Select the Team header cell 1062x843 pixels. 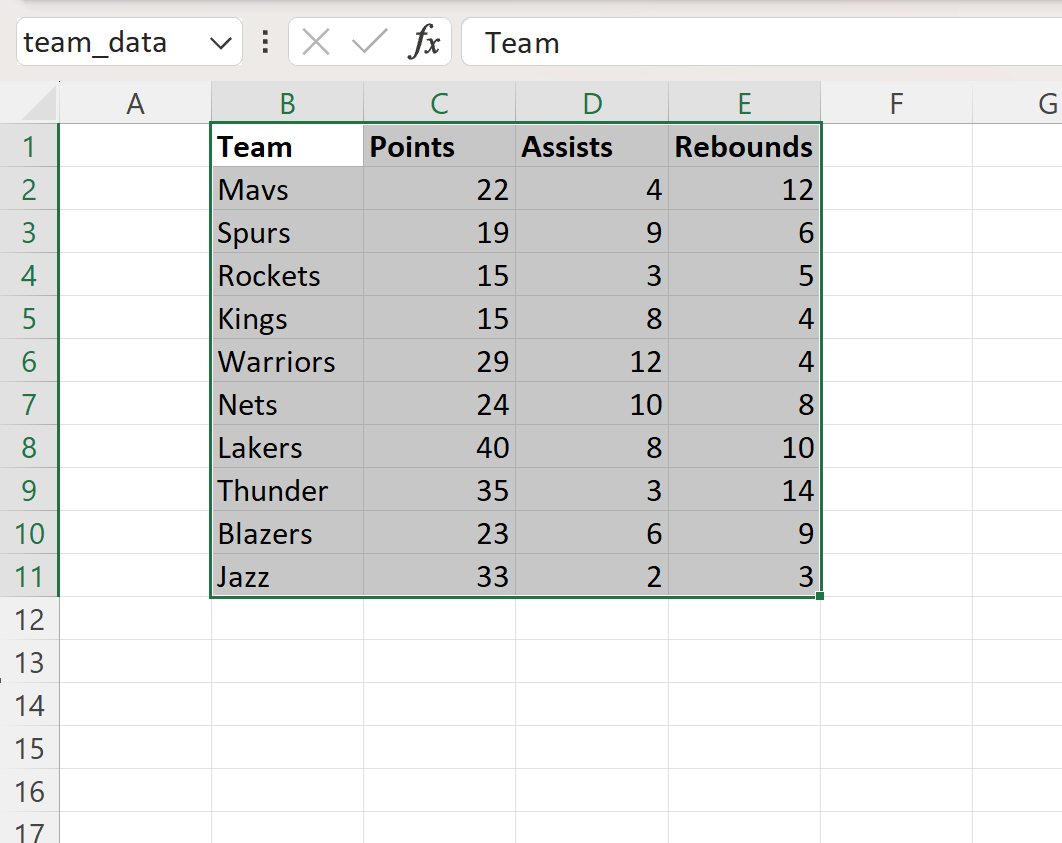pos(286,146)
